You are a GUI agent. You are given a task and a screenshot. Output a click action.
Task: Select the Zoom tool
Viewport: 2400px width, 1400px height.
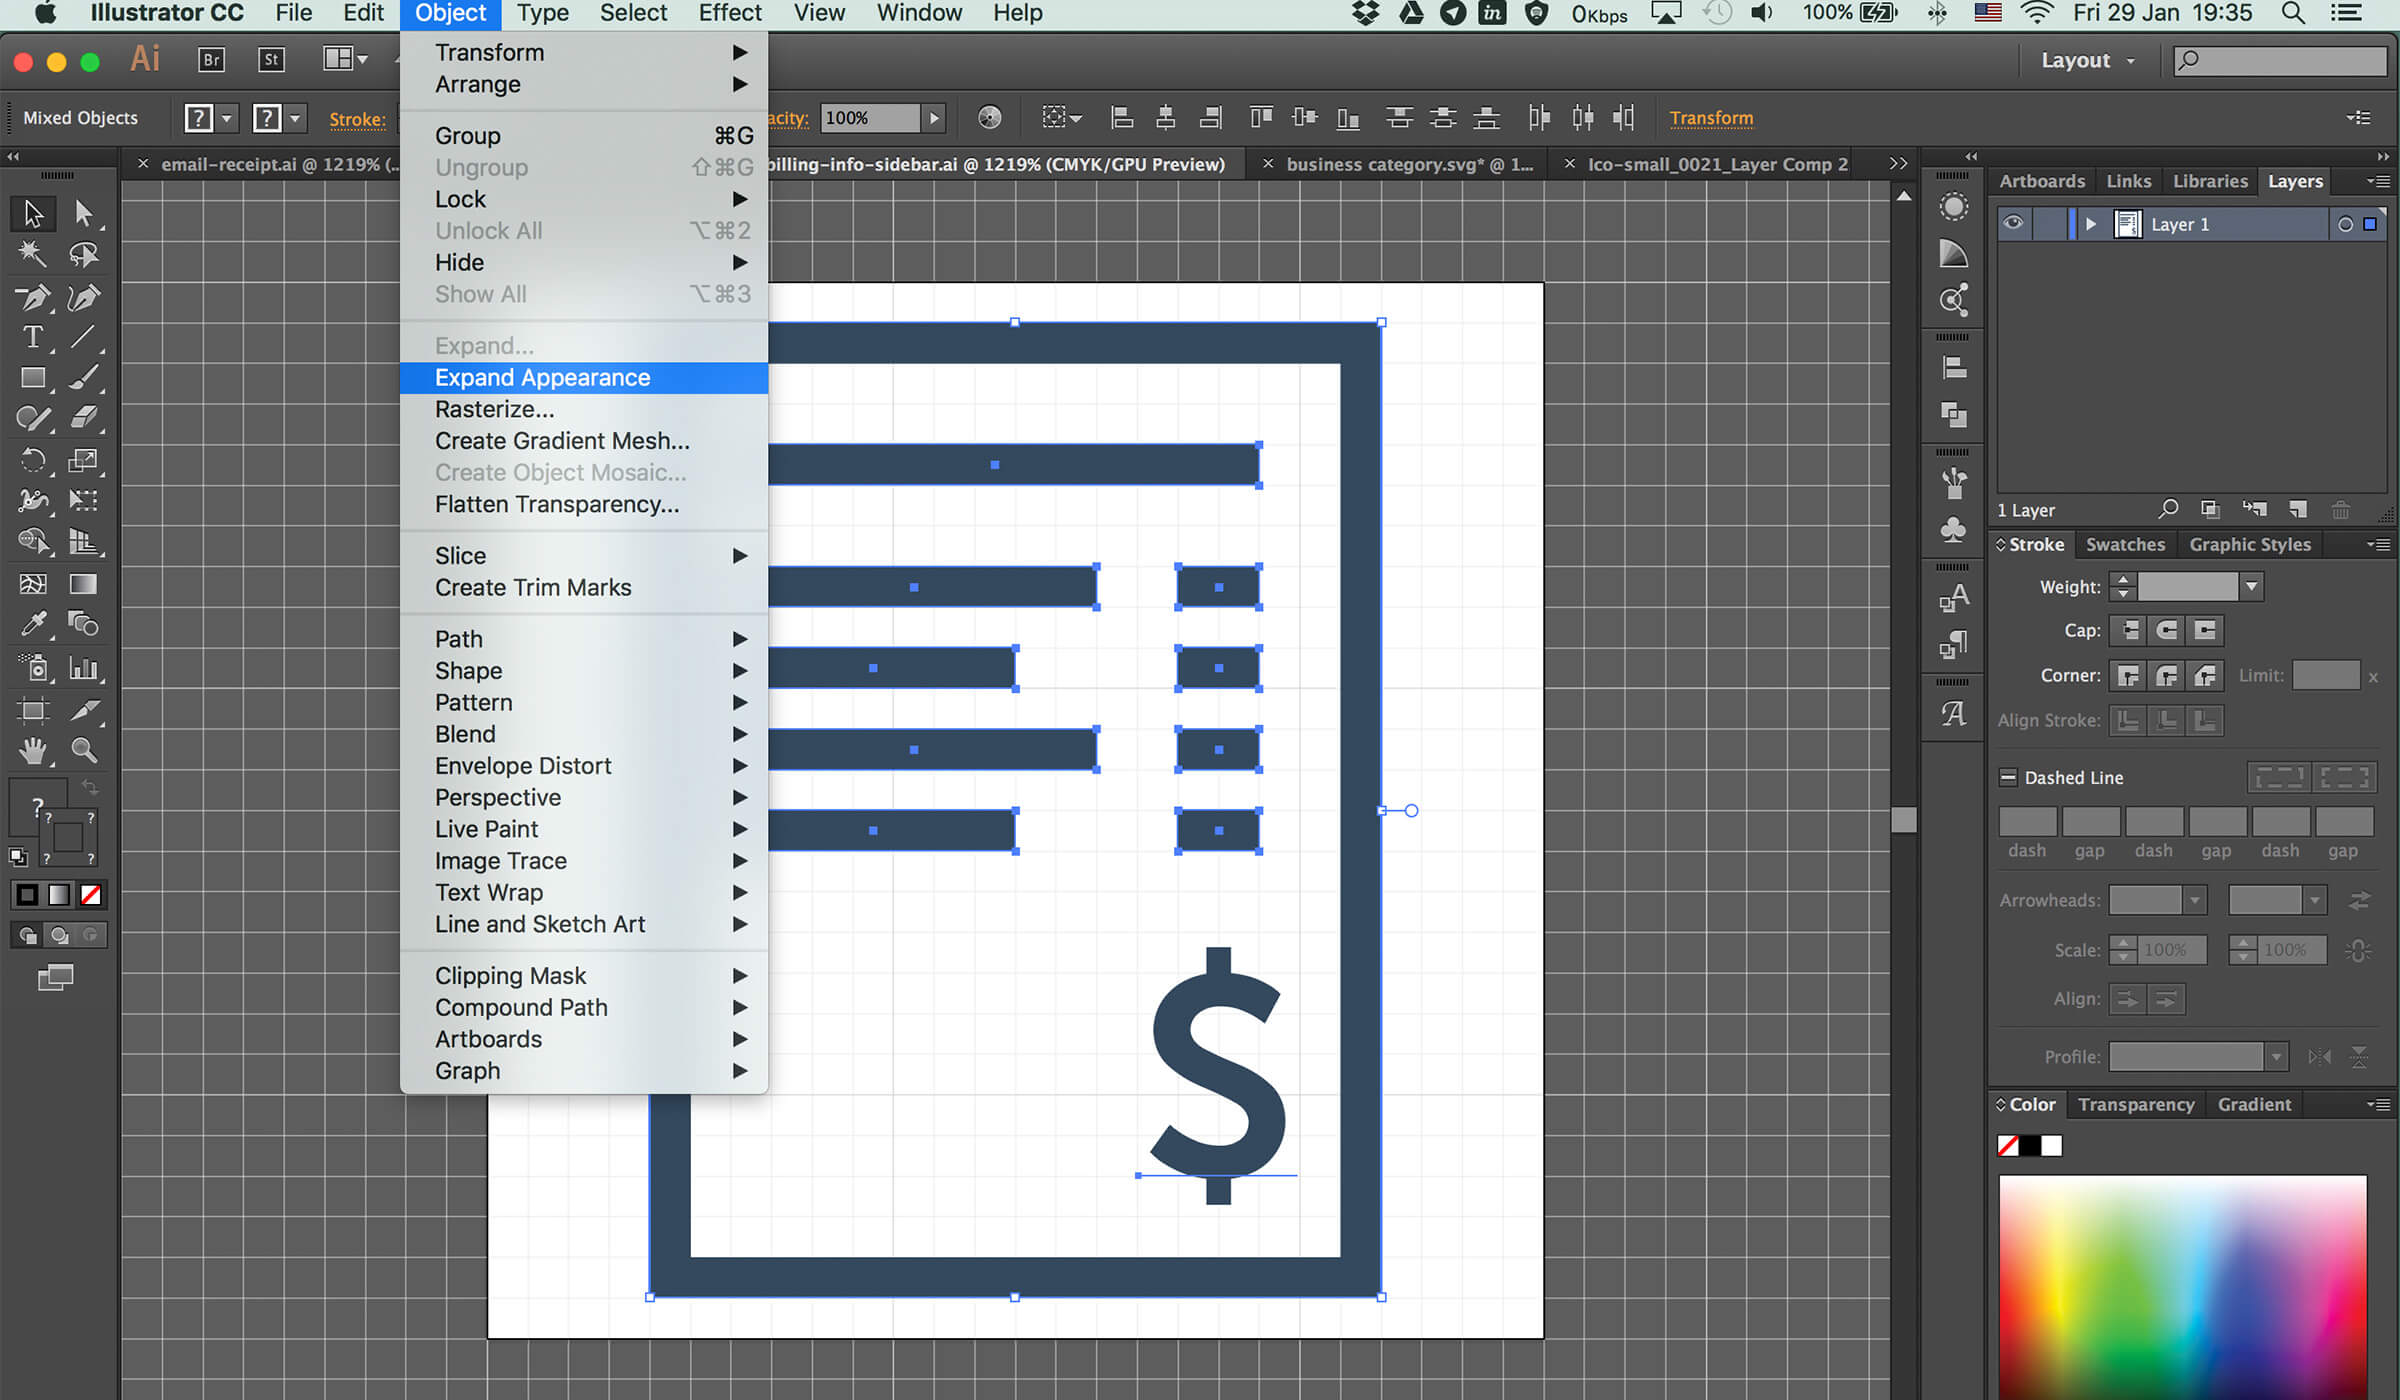(x=84, y=750)
